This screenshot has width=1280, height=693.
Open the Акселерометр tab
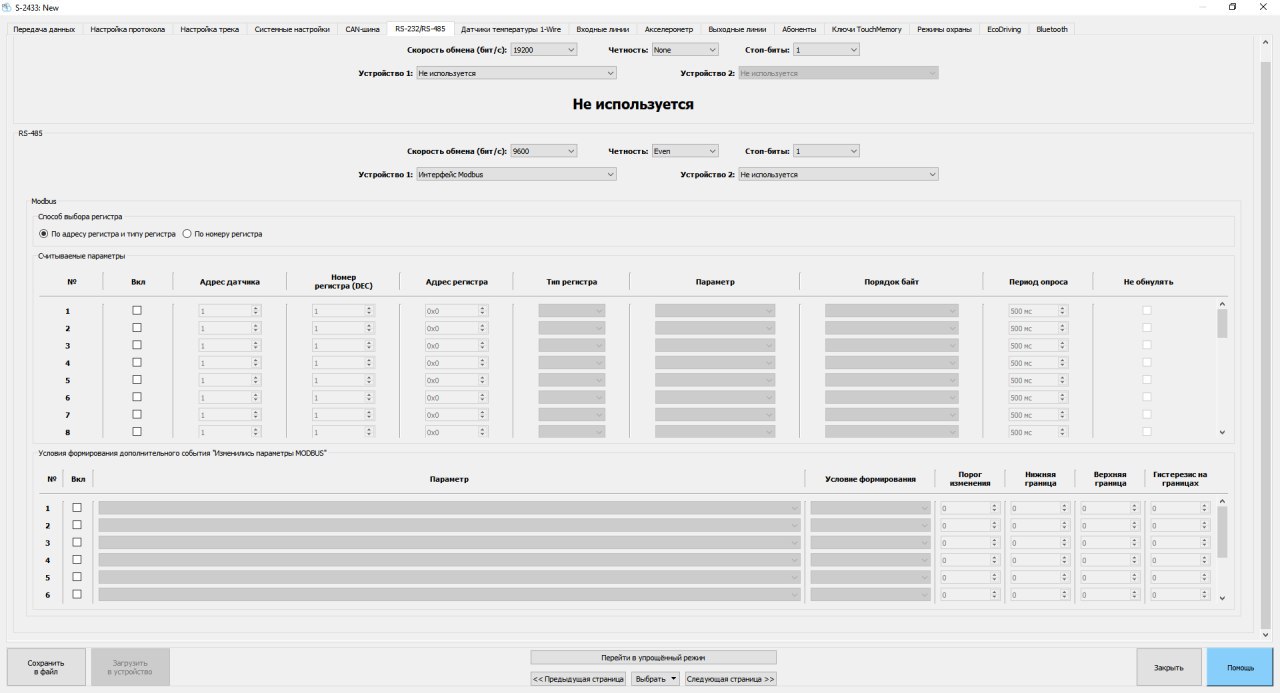(669, 29)
